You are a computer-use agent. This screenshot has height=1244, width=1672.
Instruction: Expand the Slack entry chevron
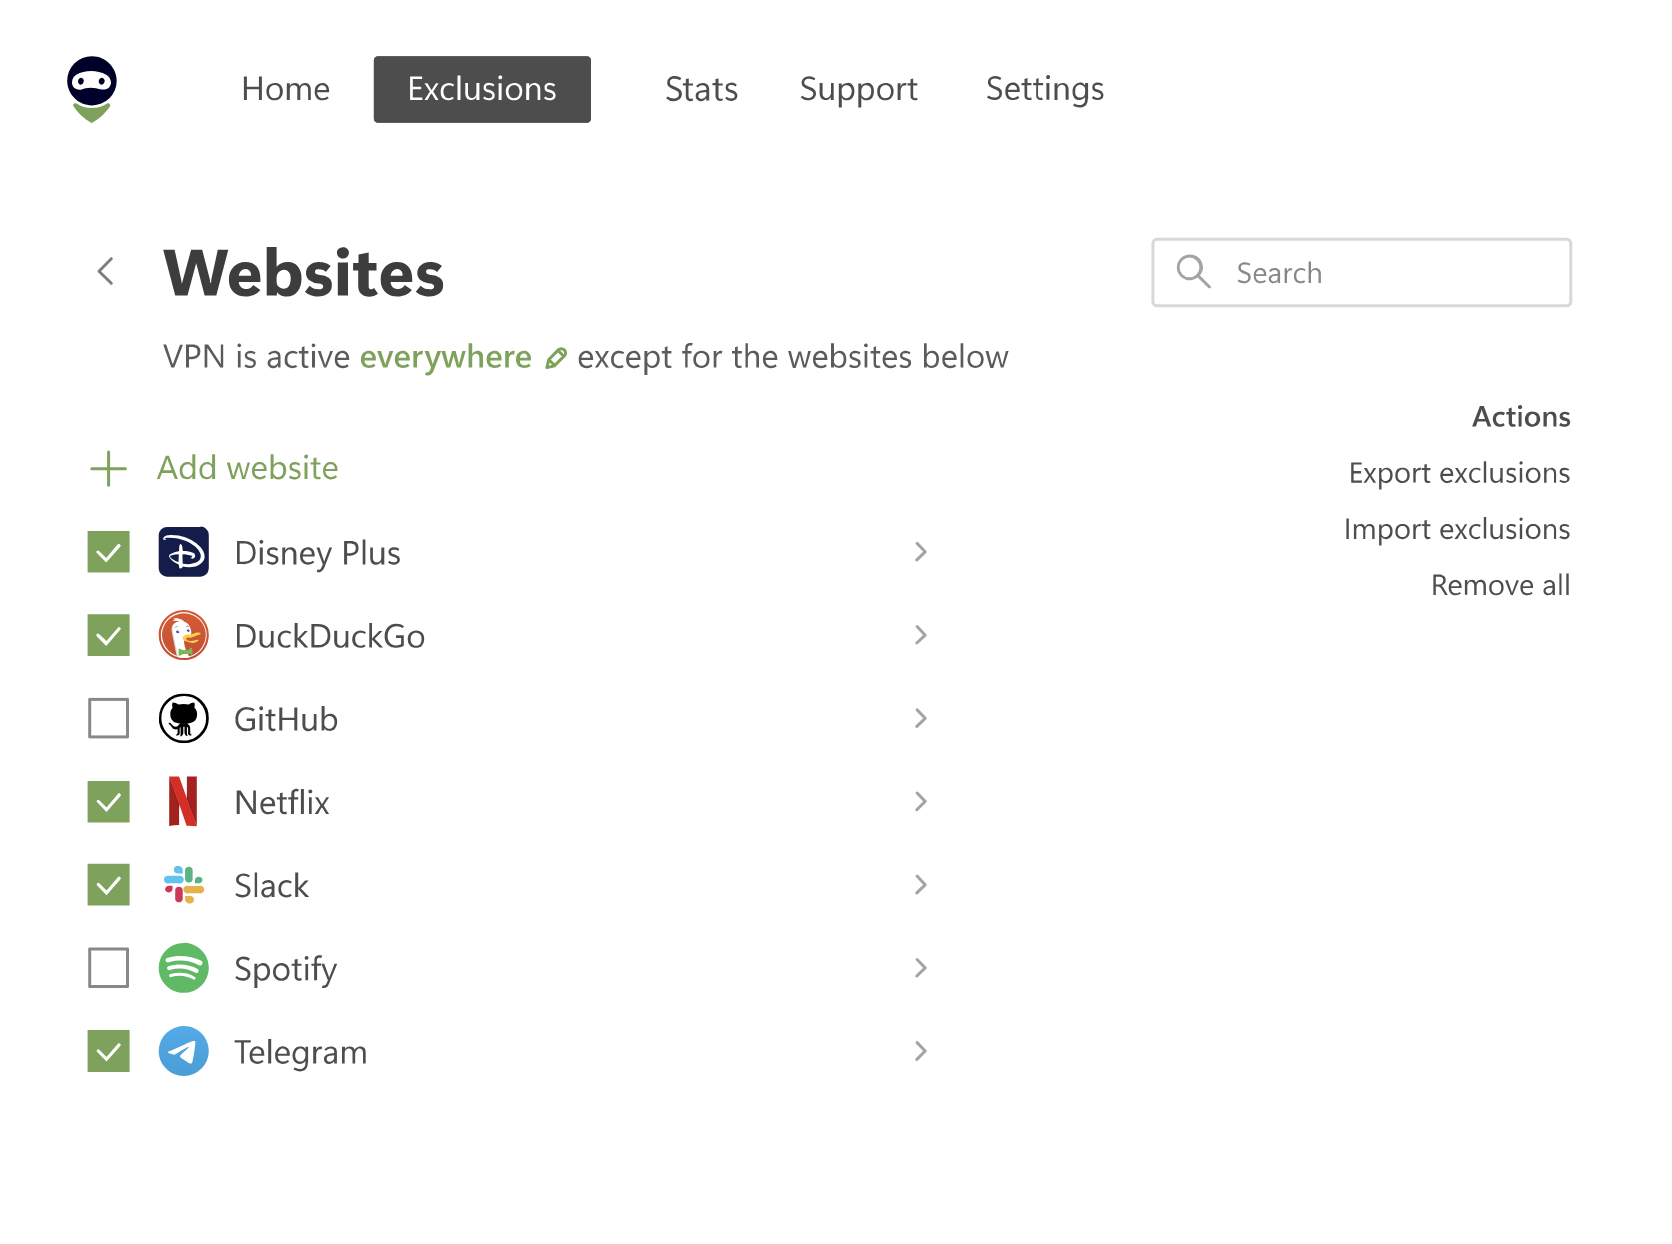point(921,885)
